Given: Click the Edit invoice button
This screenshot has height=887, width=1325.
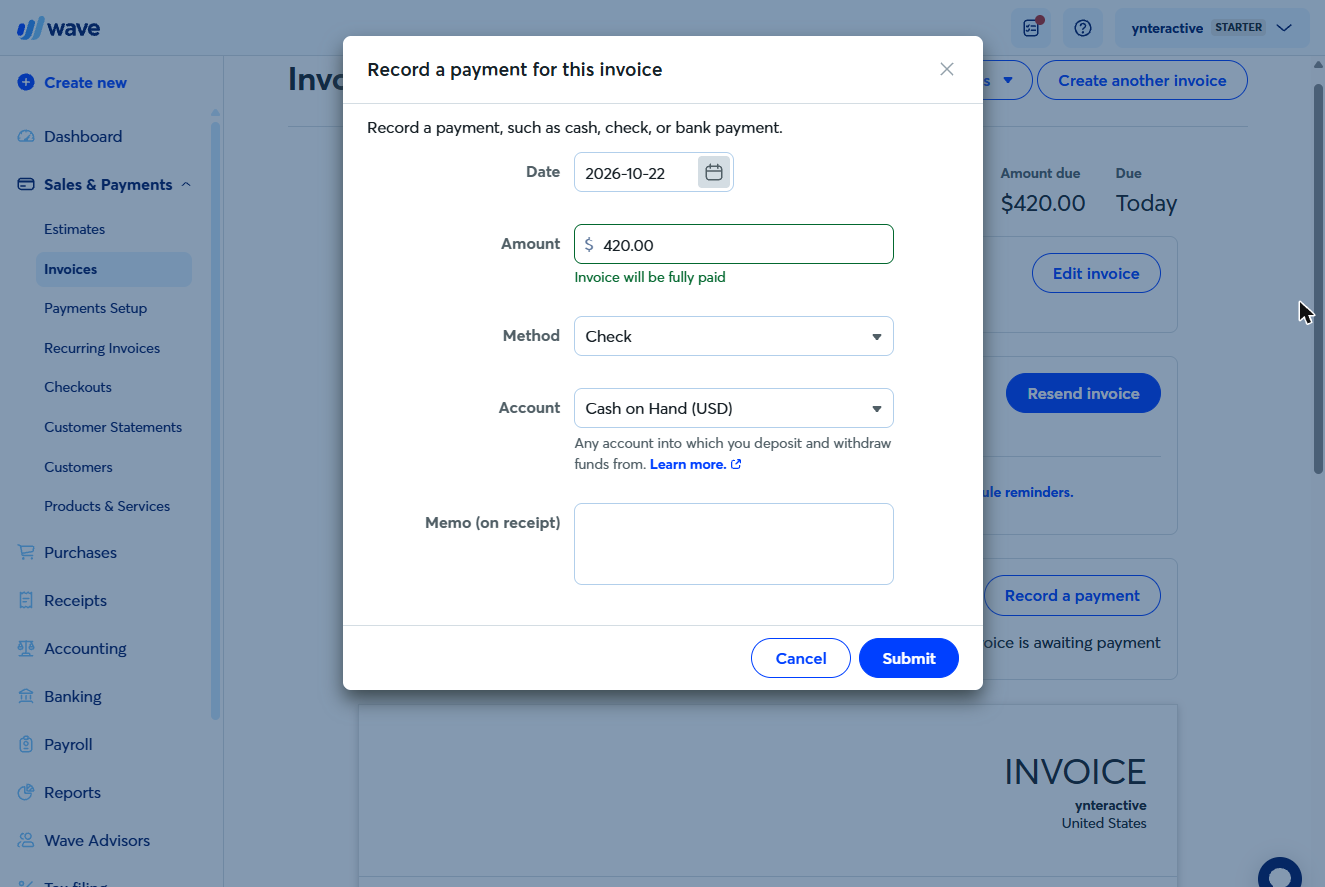Looking at the screenshot, I should tap(1096, 273).
